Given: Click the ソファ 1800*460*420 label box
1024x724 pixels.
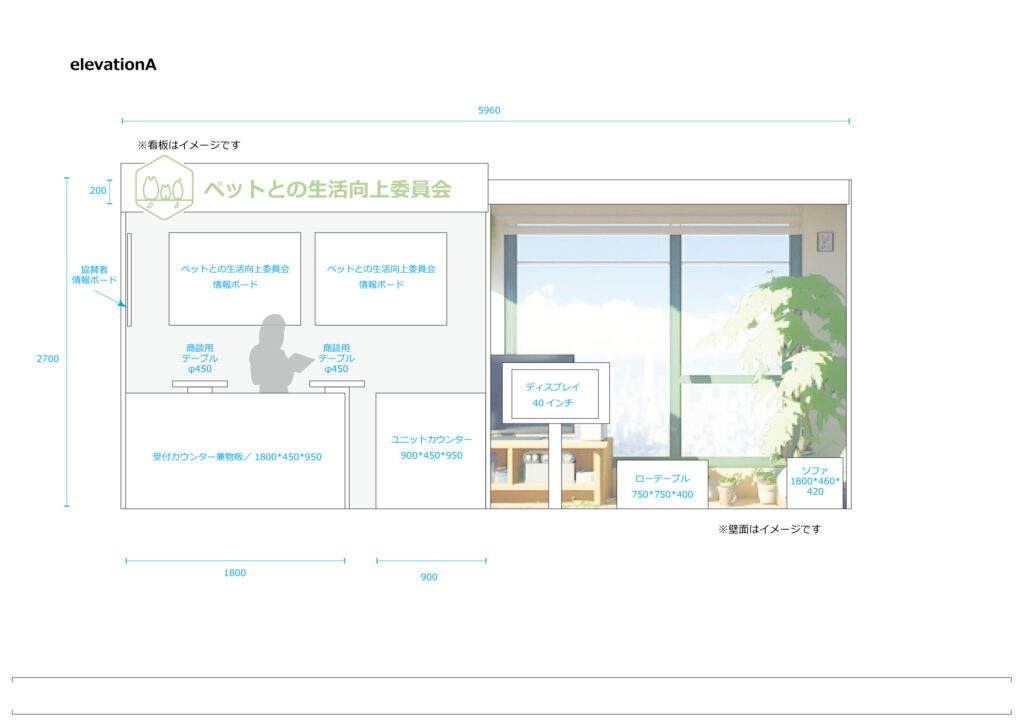Looking at the screenshot, I should pos(815,481).
